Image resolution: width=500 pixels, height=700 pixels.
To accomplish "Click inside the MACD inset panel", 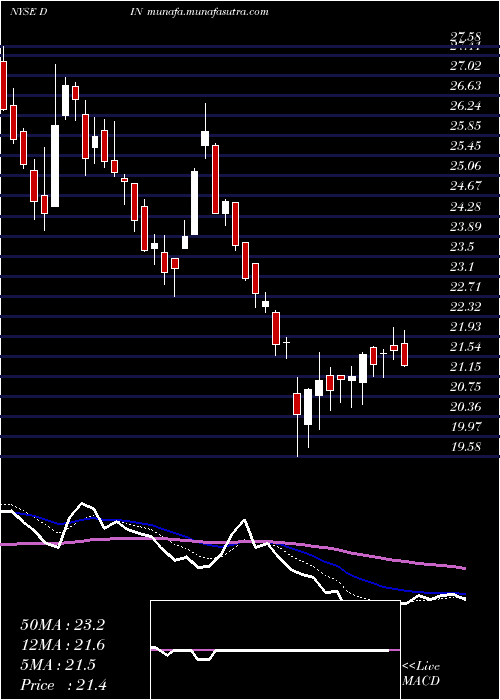I will coord(275,650).
